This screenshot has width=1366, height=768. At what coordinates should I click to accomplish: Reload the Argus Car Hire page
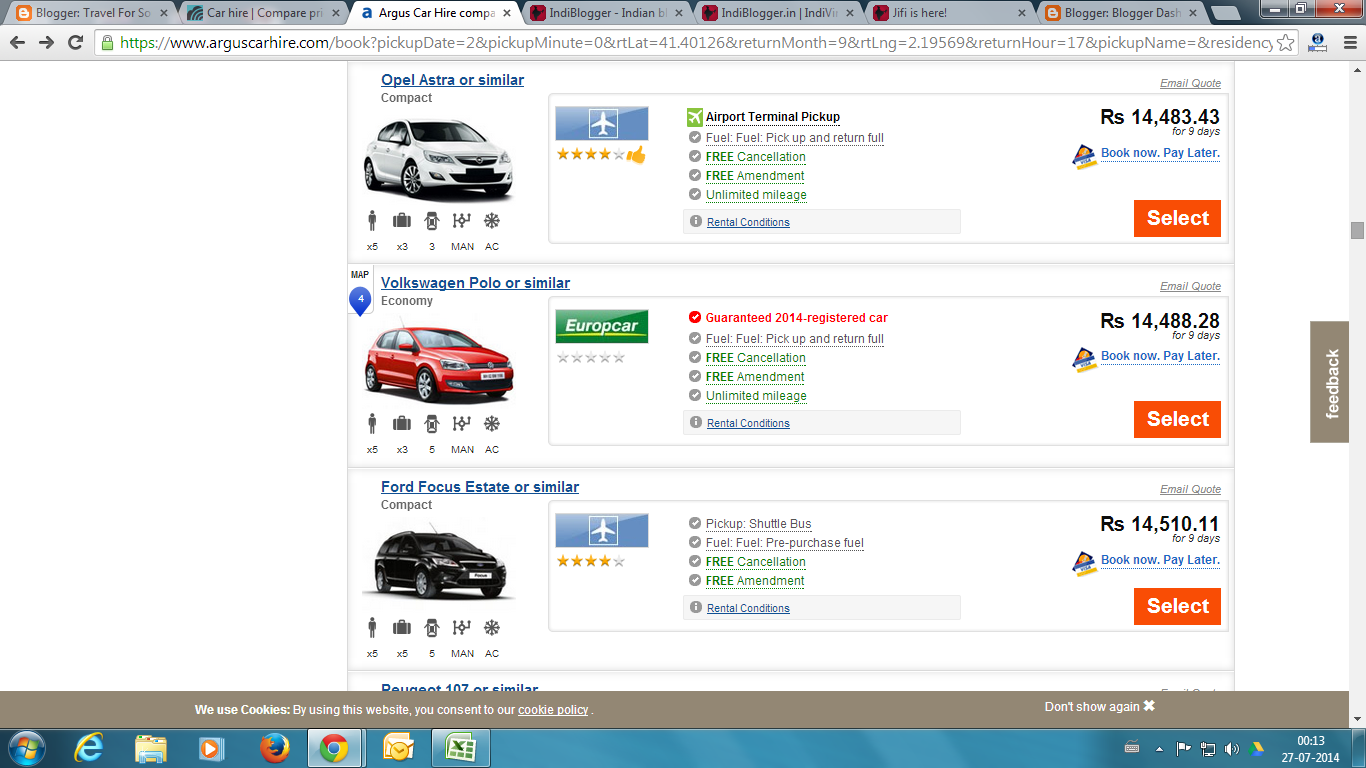point(75,43)
